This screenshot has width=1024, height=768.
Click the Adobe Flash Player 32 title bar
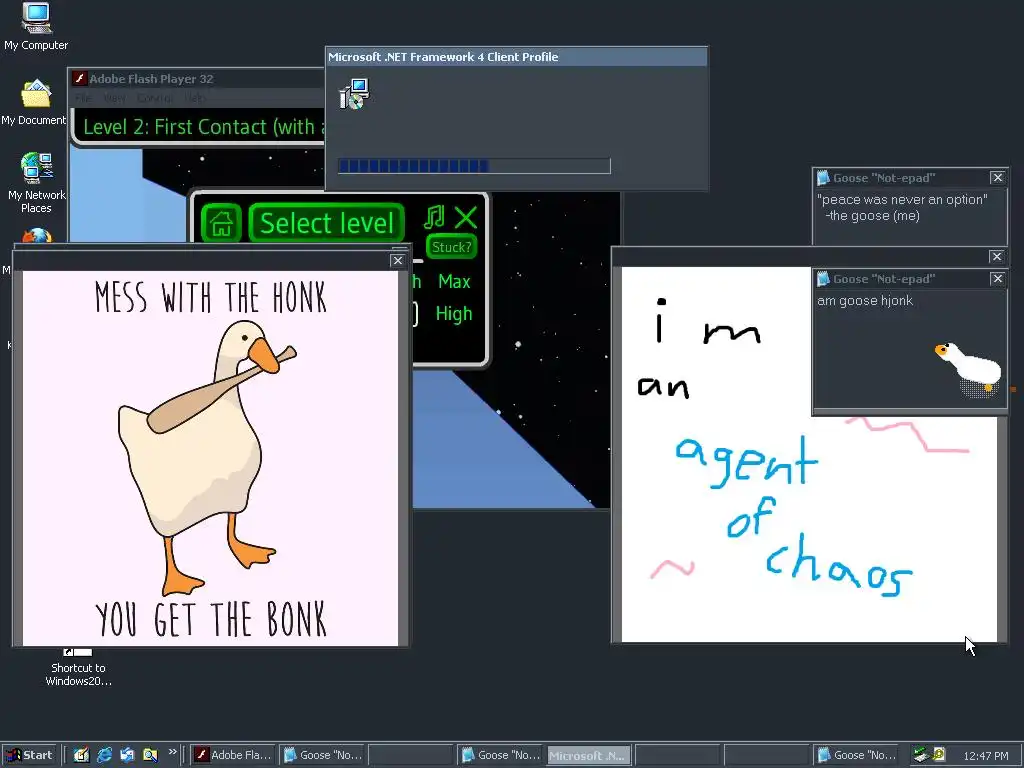tap(197, 78)
